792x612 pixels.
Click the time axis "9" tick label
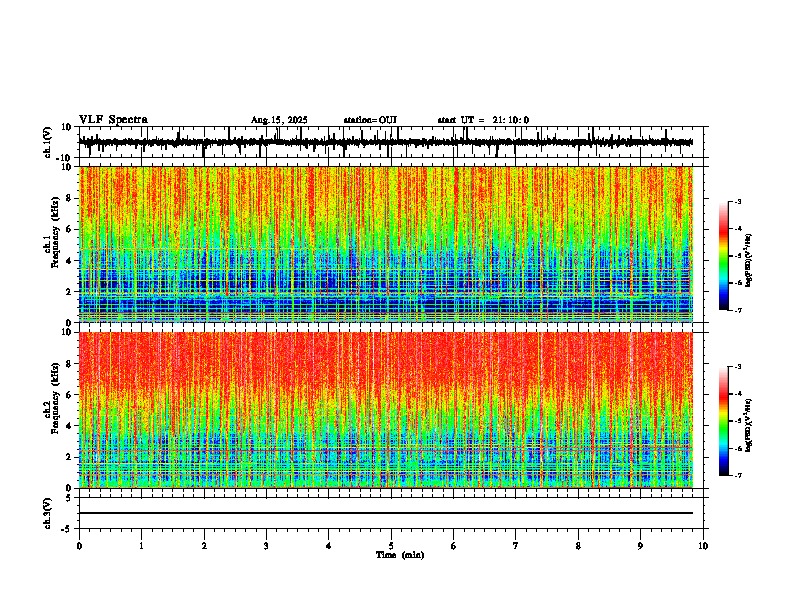coord(640,546)
